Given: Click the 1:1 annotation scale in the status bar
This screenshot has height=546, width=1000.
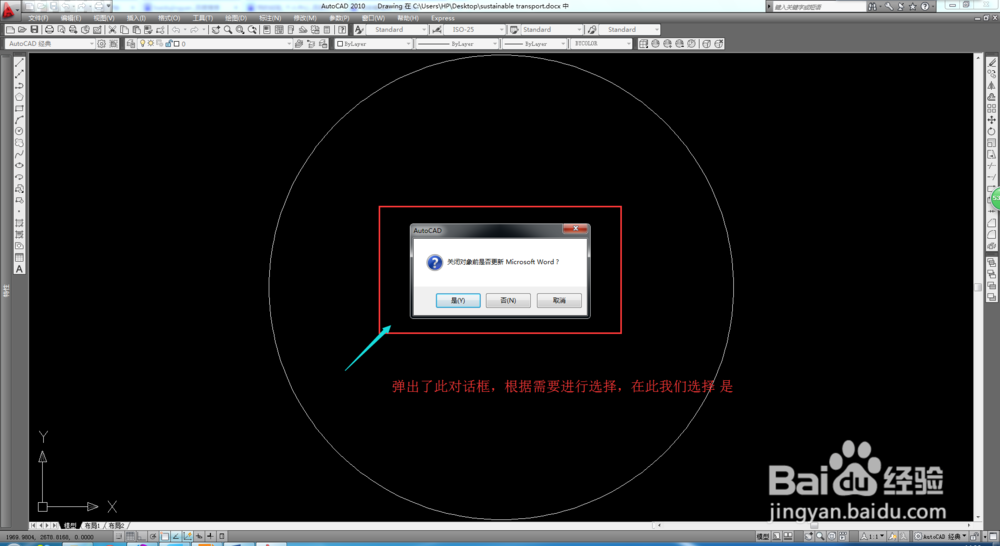Looking at the screenshot, I should click(x=872, y=536).
